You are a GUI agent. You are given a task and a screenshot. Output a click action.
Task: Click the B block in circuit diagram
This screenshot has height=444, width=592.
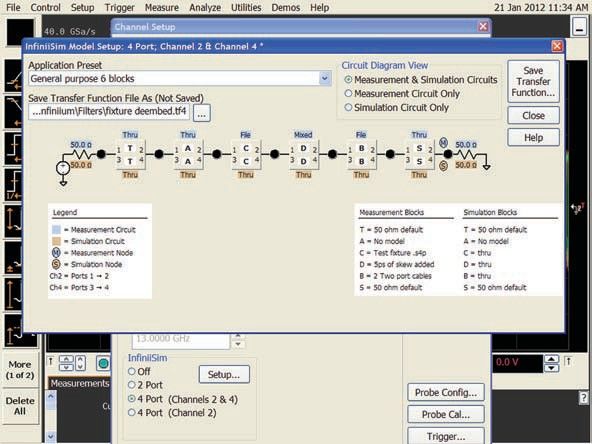click(361, 155)
